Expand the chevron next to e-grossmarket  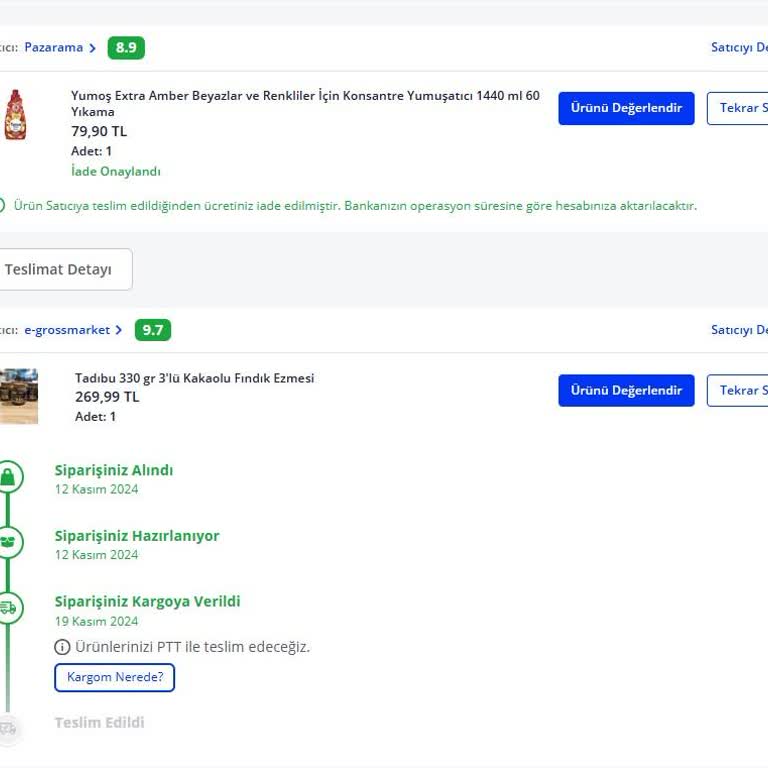[x=119, y=330]
